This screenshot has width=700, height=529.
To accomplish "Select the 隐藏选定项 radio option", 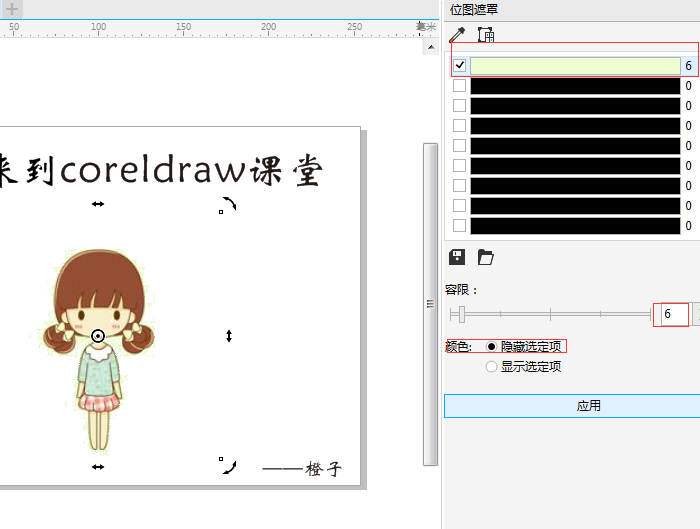I will (491, 346).
